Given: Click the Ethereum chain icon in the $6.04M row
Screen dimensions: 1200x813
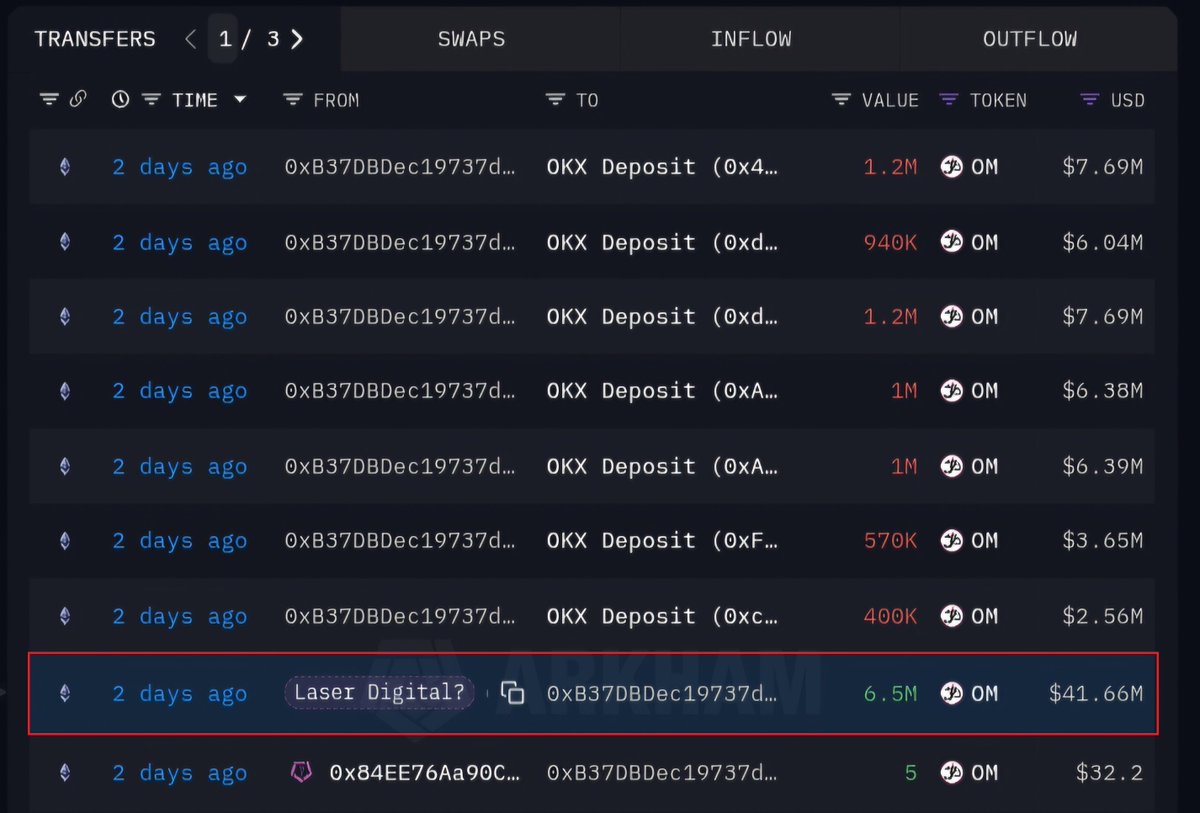Looking at the screenshot, I should point(65,242).
